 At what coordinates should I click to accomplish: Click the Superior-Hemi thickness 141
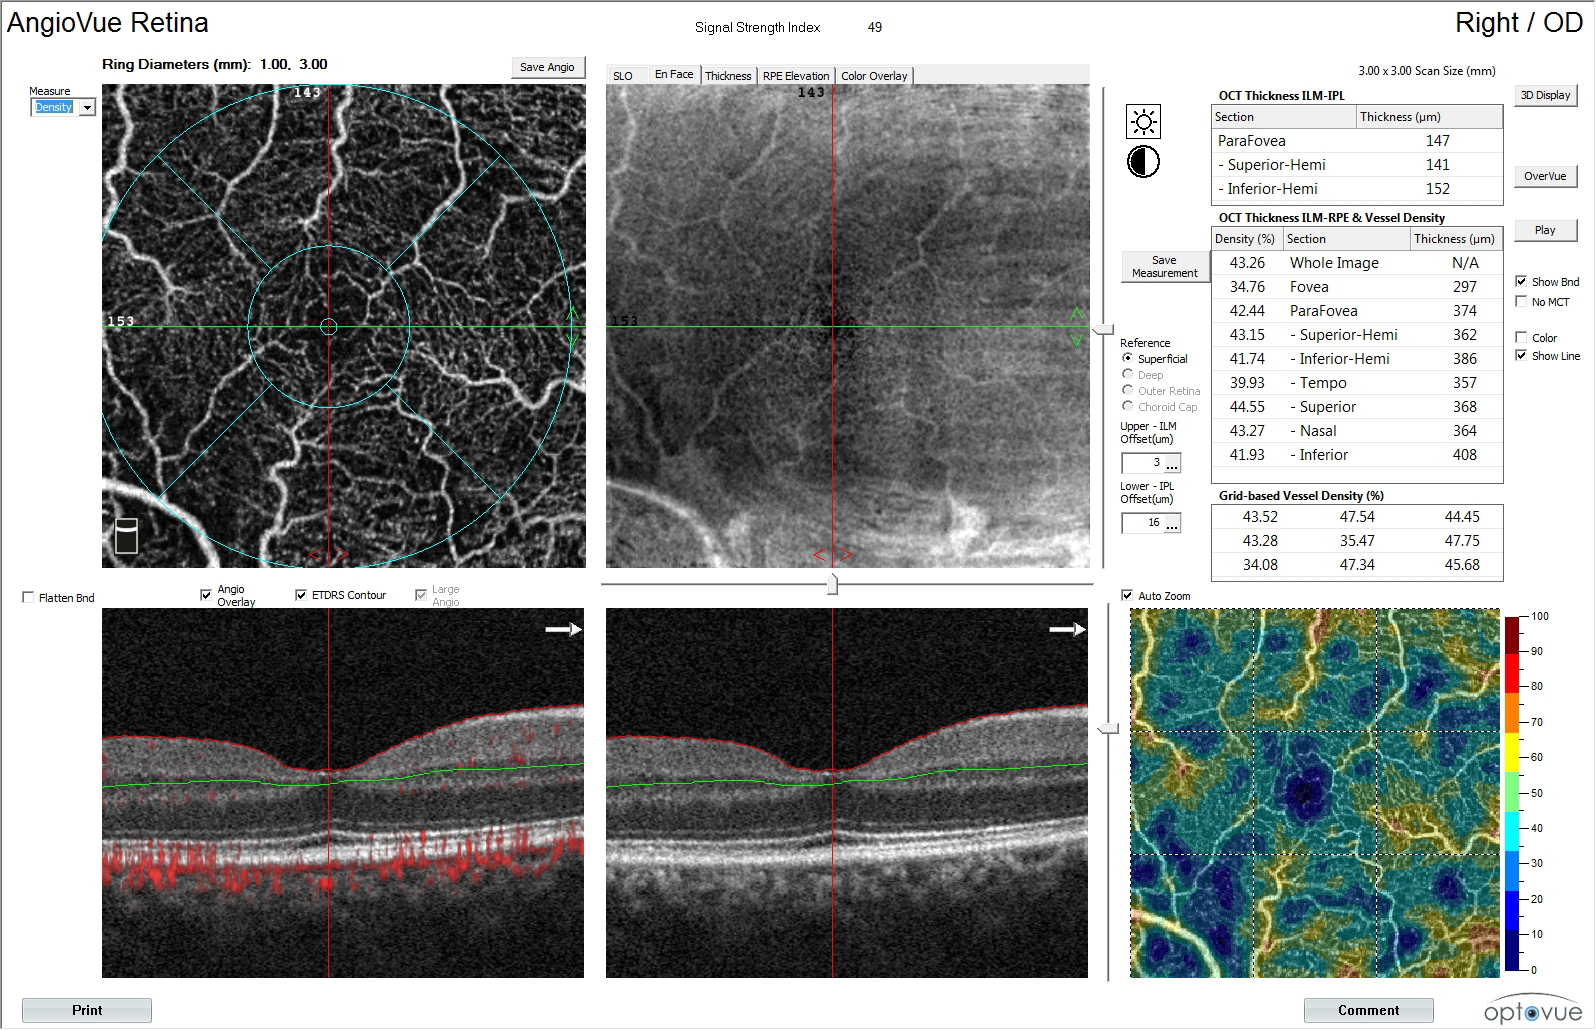[x=1438, y=165]
